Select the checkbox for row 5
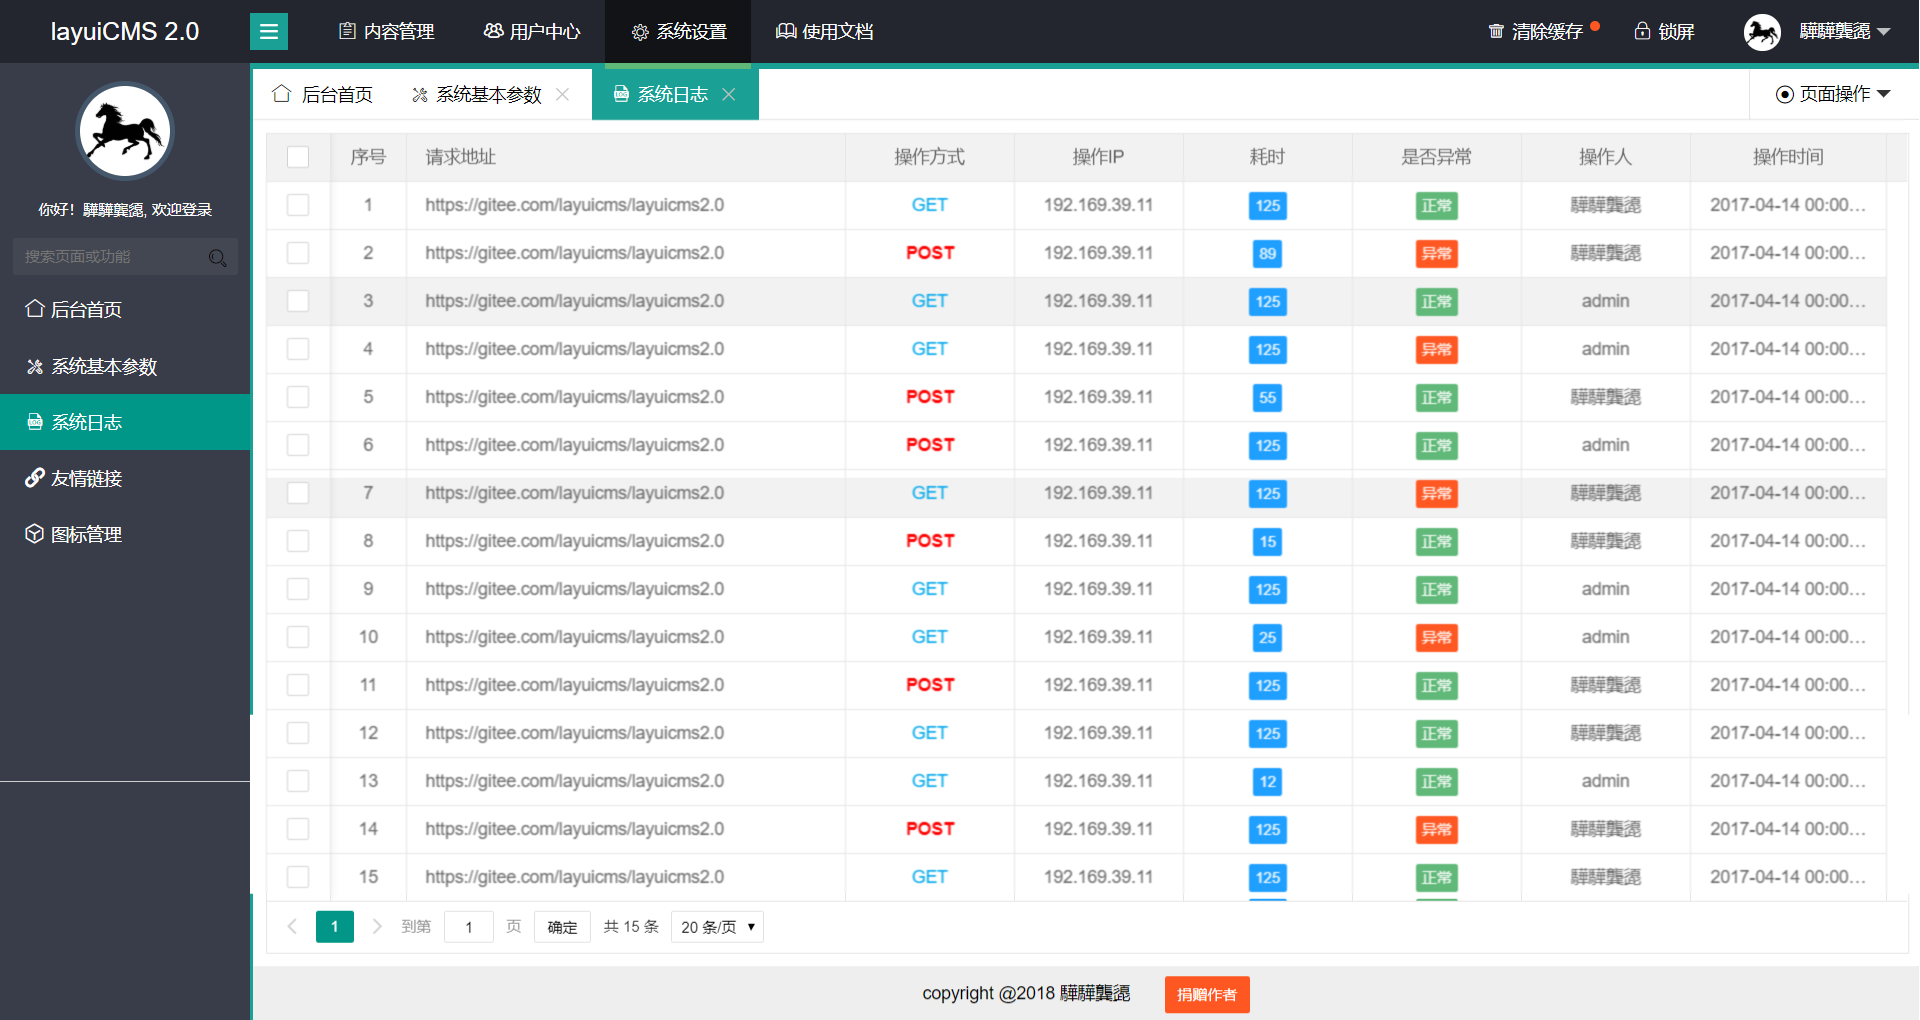The image size is (1920, 1020). [x=297, y=397]
